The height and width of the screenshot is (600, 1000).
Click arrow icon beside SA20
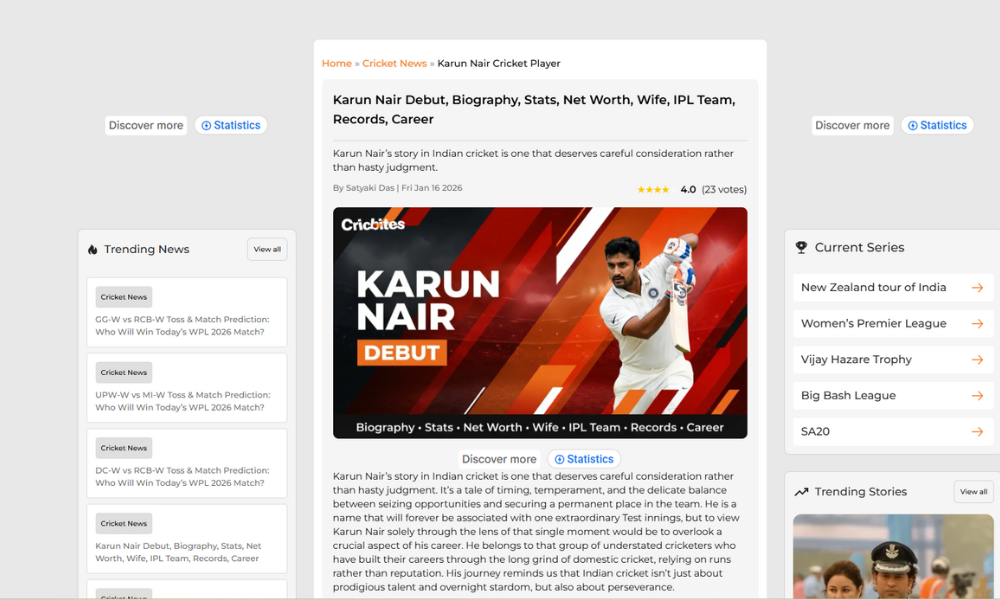pos(977,432)
